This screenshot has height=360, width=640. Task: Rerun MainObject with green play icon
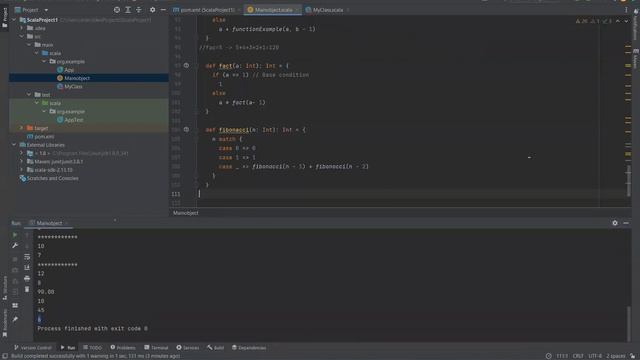[x=15, y=235]
